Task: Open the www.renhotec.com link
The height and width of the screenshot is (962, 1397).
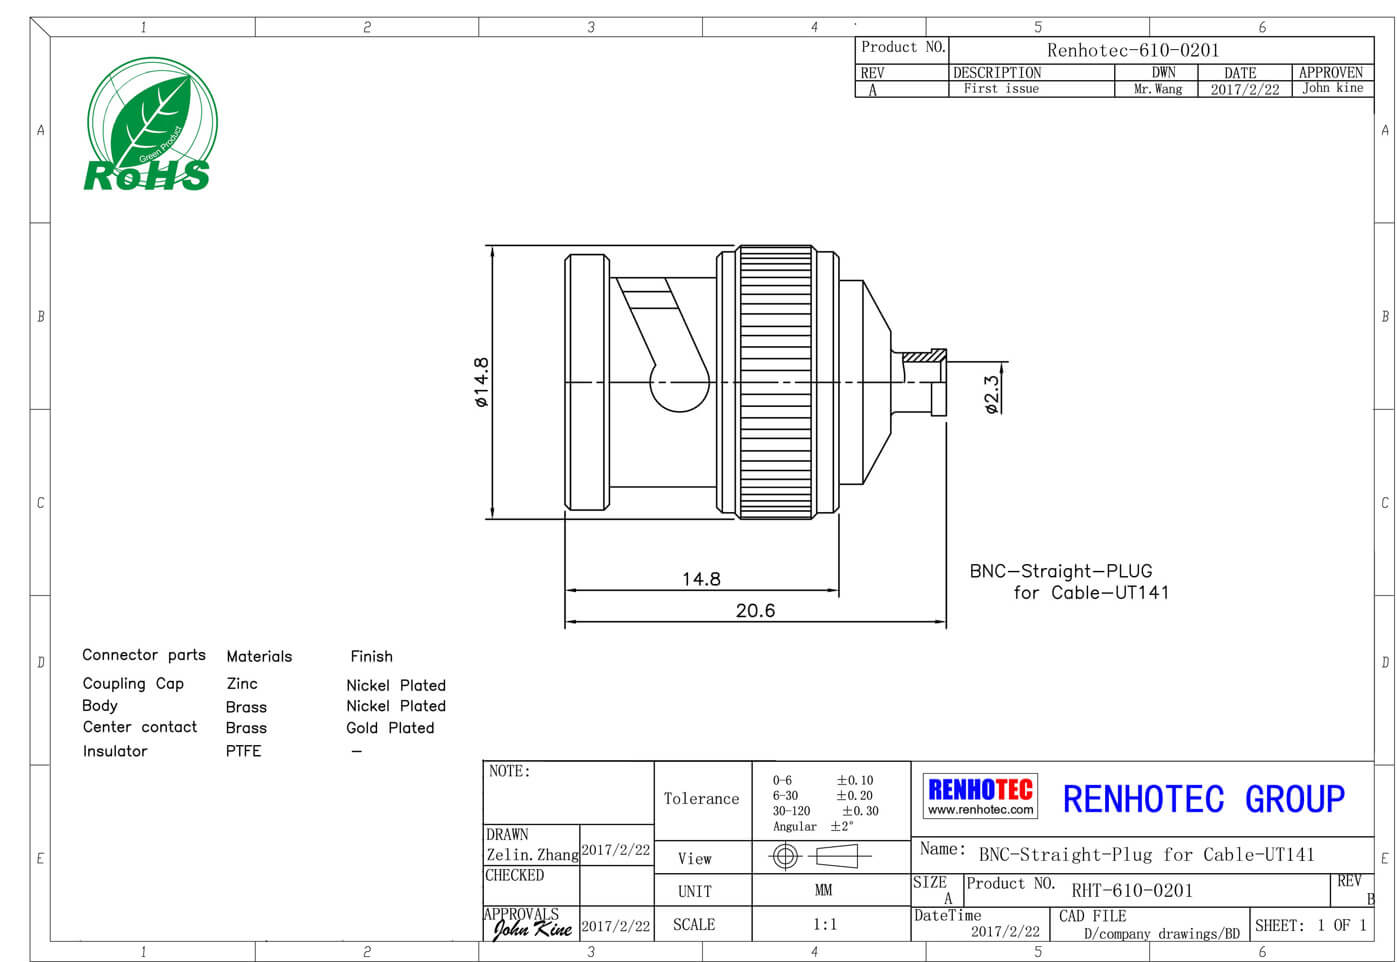Action: click(x=980, y=810)
